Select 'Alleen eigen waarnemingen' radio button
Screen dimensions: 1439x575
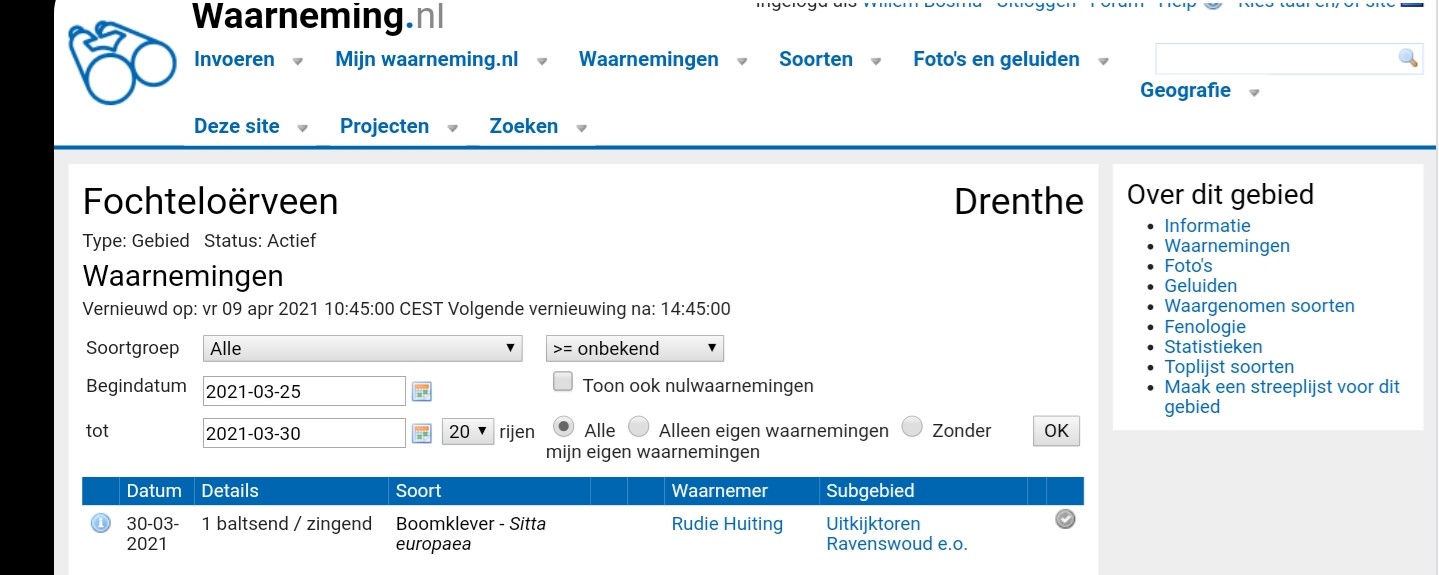click(638, 427)
